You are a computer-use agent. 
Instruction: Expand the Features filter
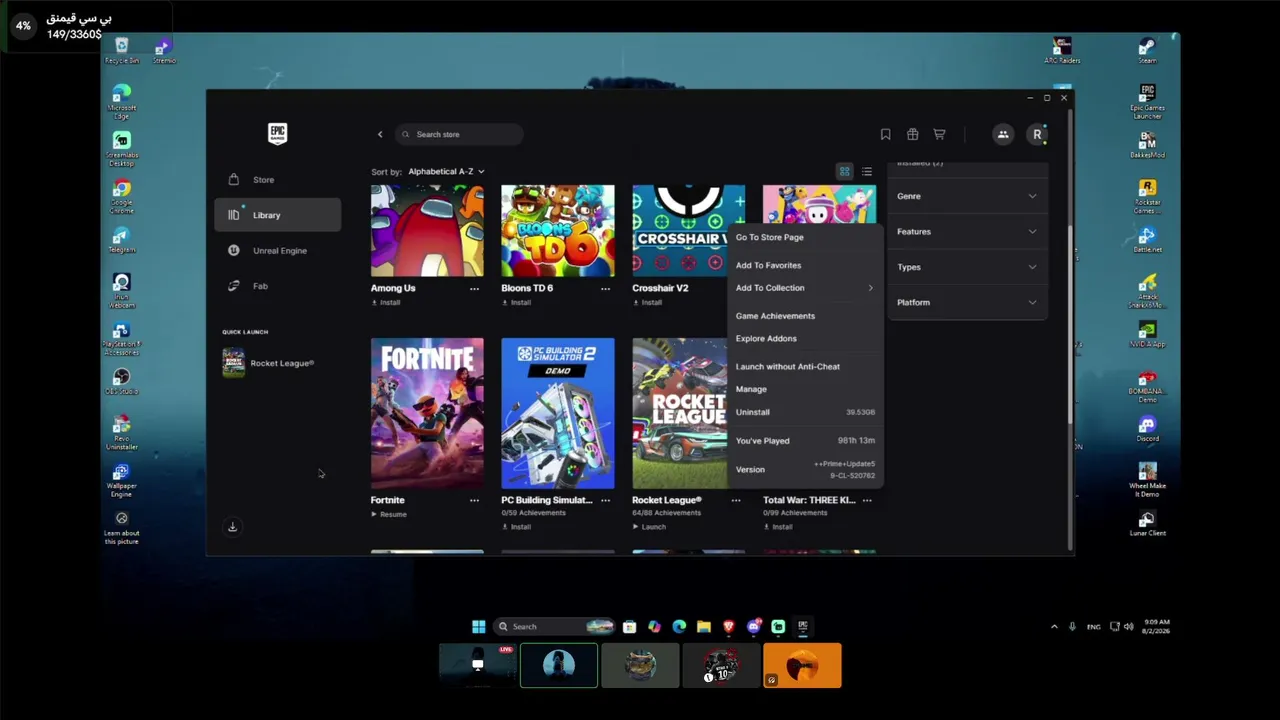967,232
